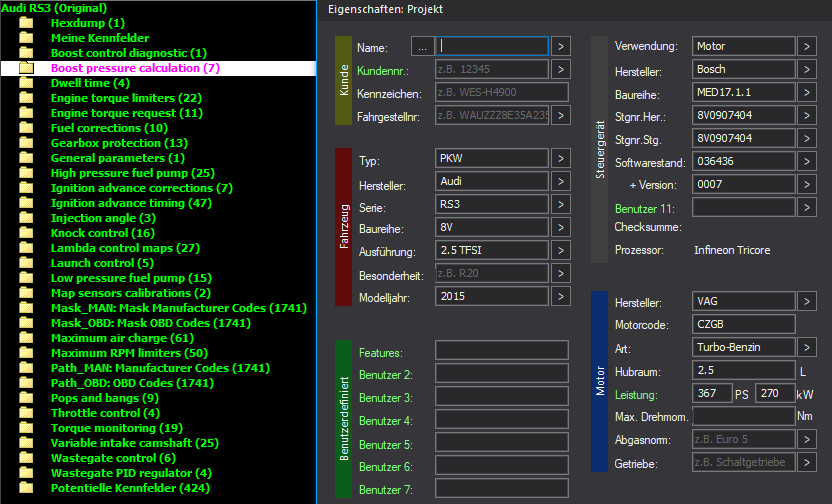Open the Art dropdown showing Turbo-Benzin
The image size is (832, 504).
click(x=807, y=347)
